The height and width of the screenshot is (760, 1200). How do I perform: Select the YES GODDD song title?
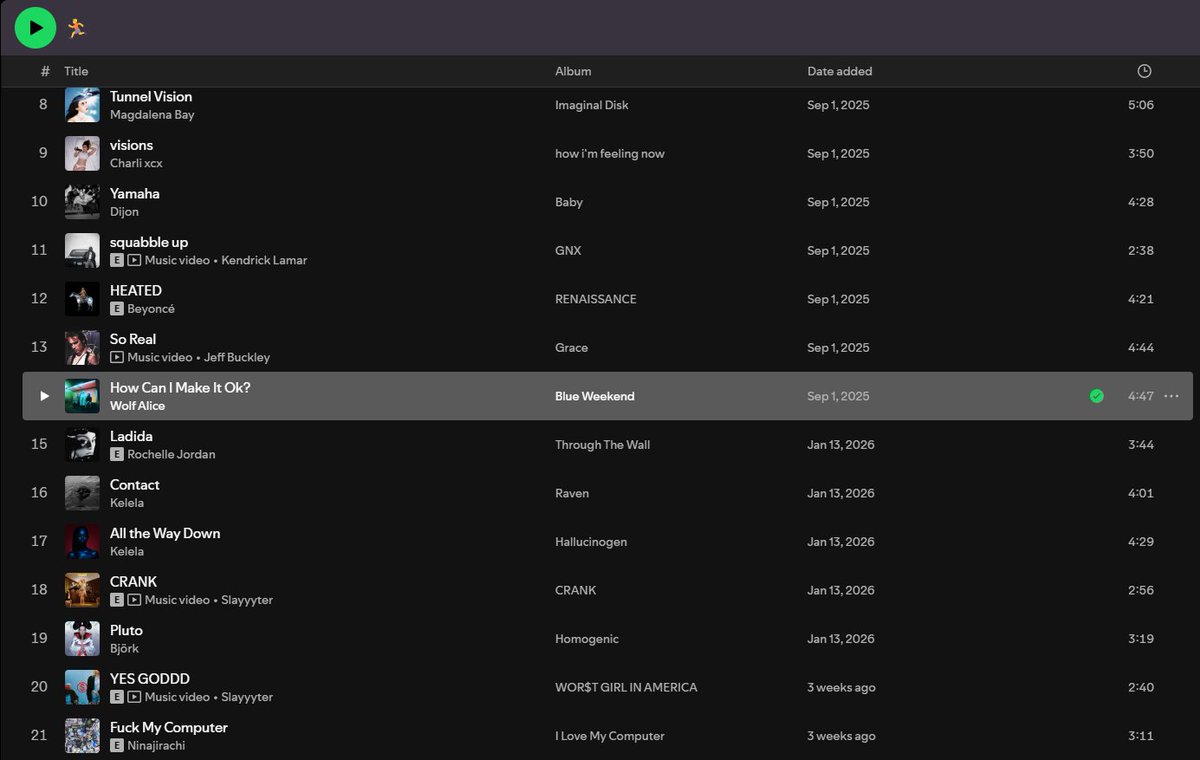tap(150, 678)
